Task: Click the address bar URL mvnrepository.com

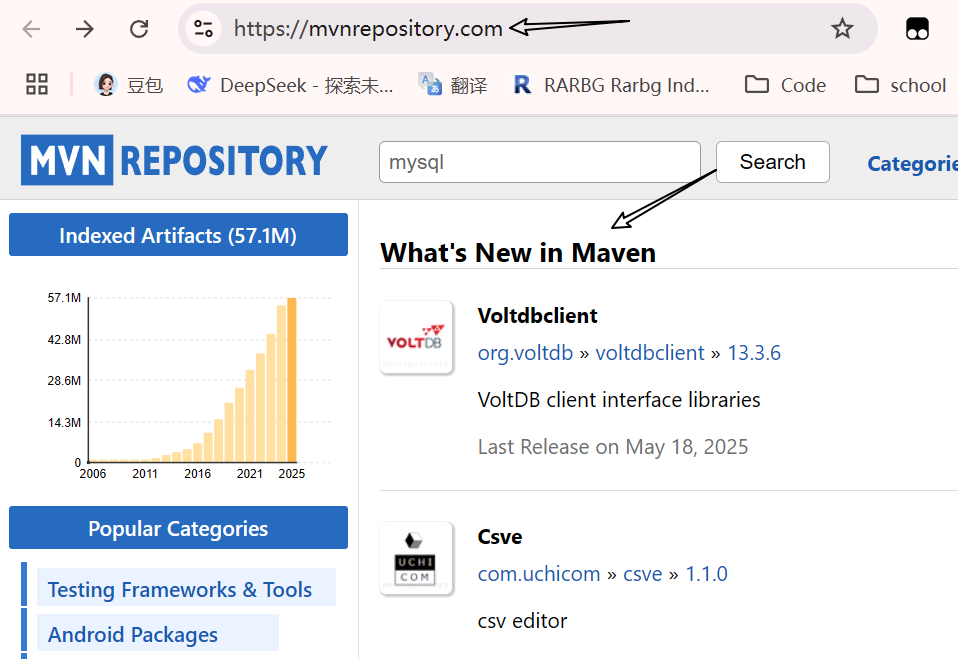Action: [368, 29]
